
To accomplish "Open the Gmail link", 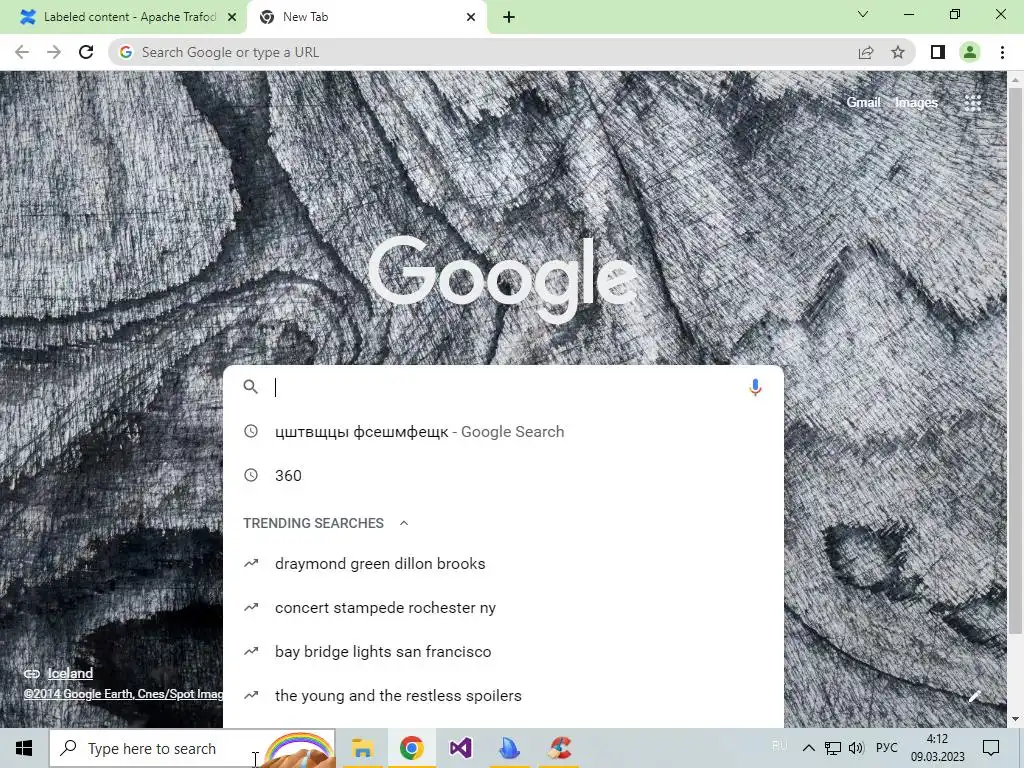I will [x=863, y=103].
